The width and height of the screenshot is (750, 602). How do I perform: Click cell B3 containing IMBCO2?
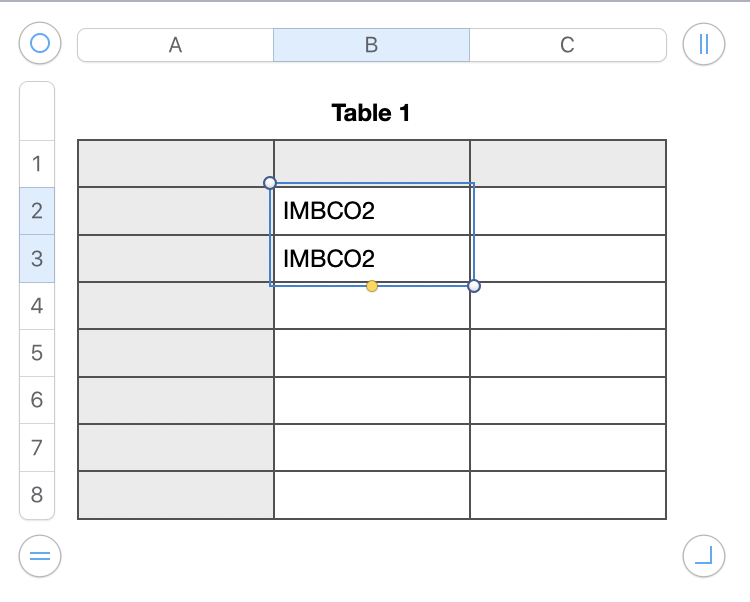pyautogui.click(x=371, y=259)
